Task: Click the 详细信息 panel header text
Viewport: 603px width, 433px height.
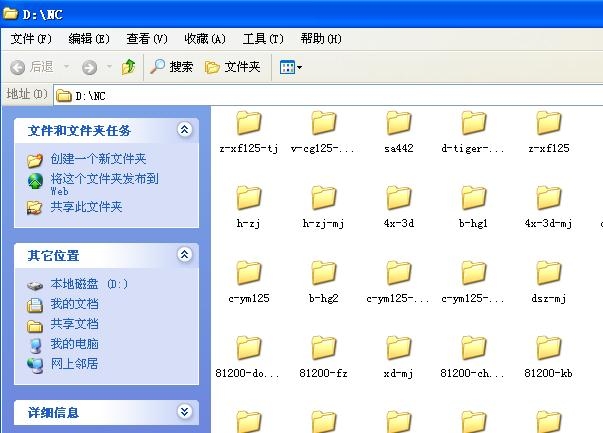Action: [x=53, y=413]
